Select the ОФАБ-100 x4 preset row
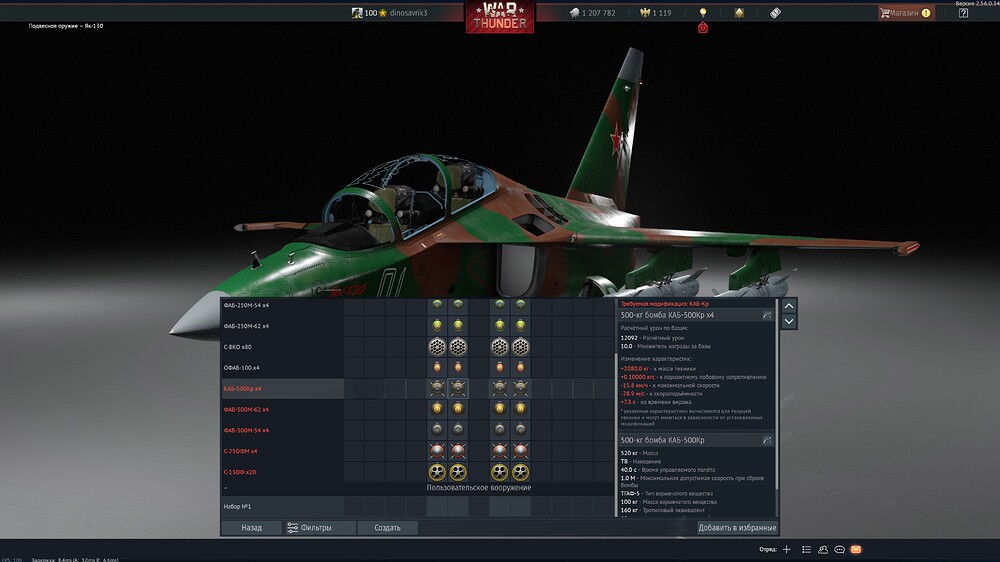 point(418,367)
